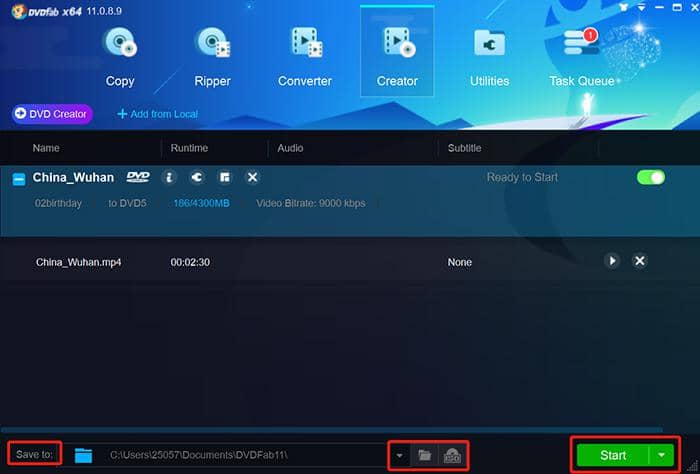
Task: Remove China_Wuhan task with X icon
Action: point(252,177)
